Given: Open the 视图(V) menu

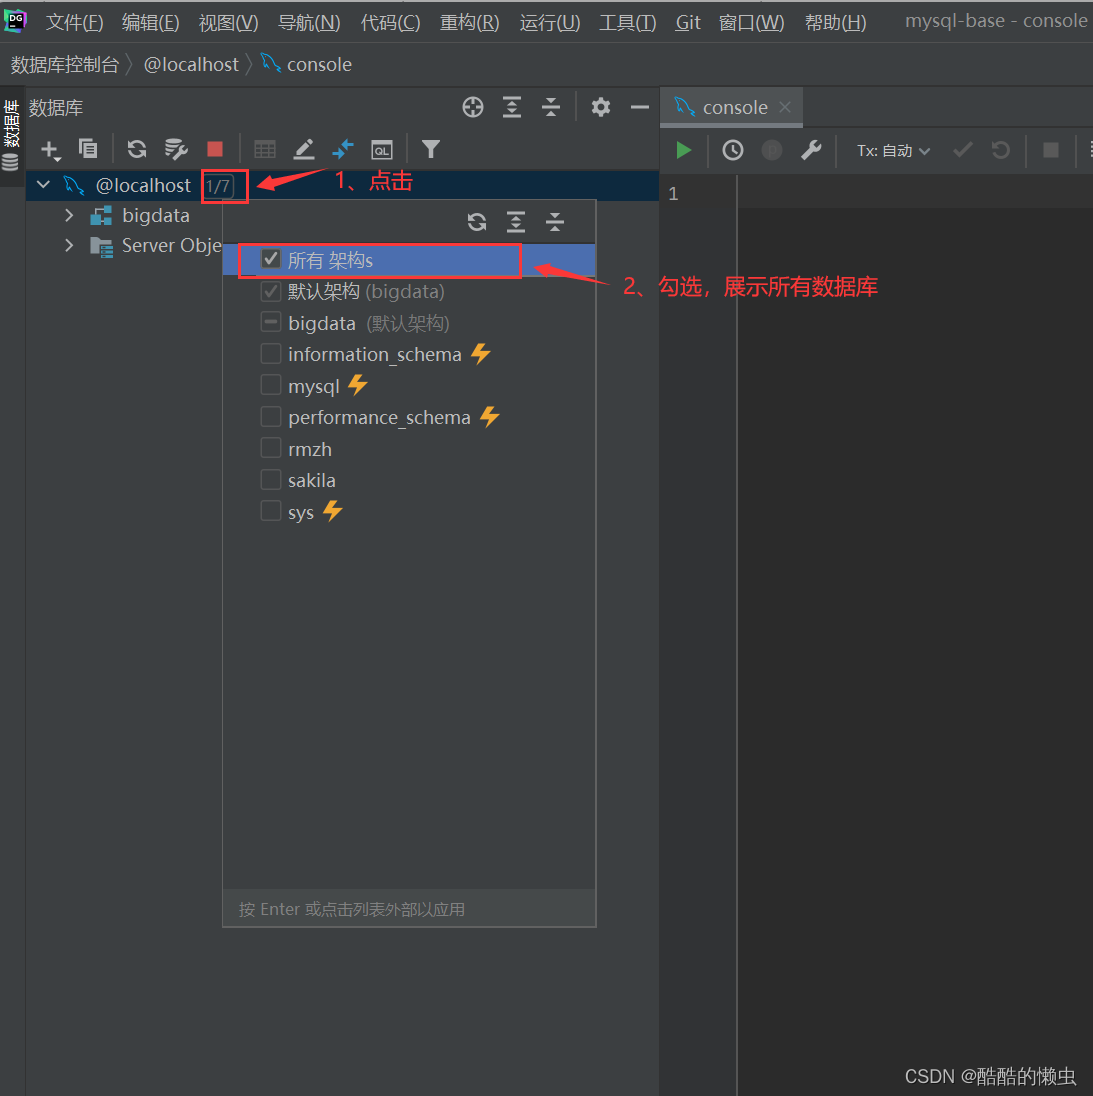Looking at the screenshot, I should 228,23.
